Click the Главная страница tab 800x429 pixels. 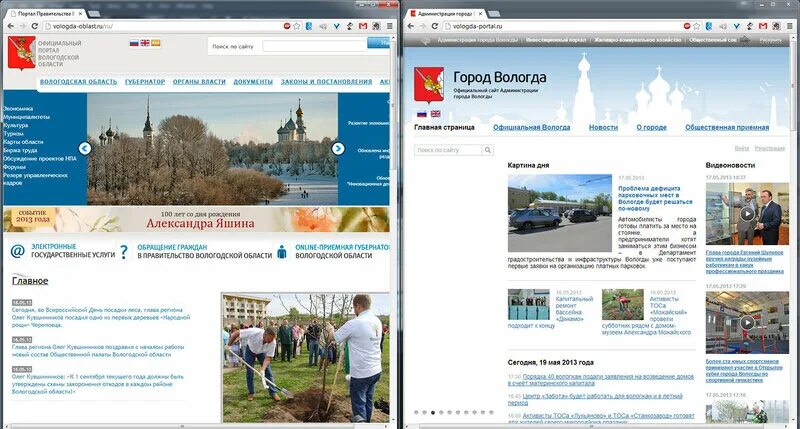click(x=444, y=128)
